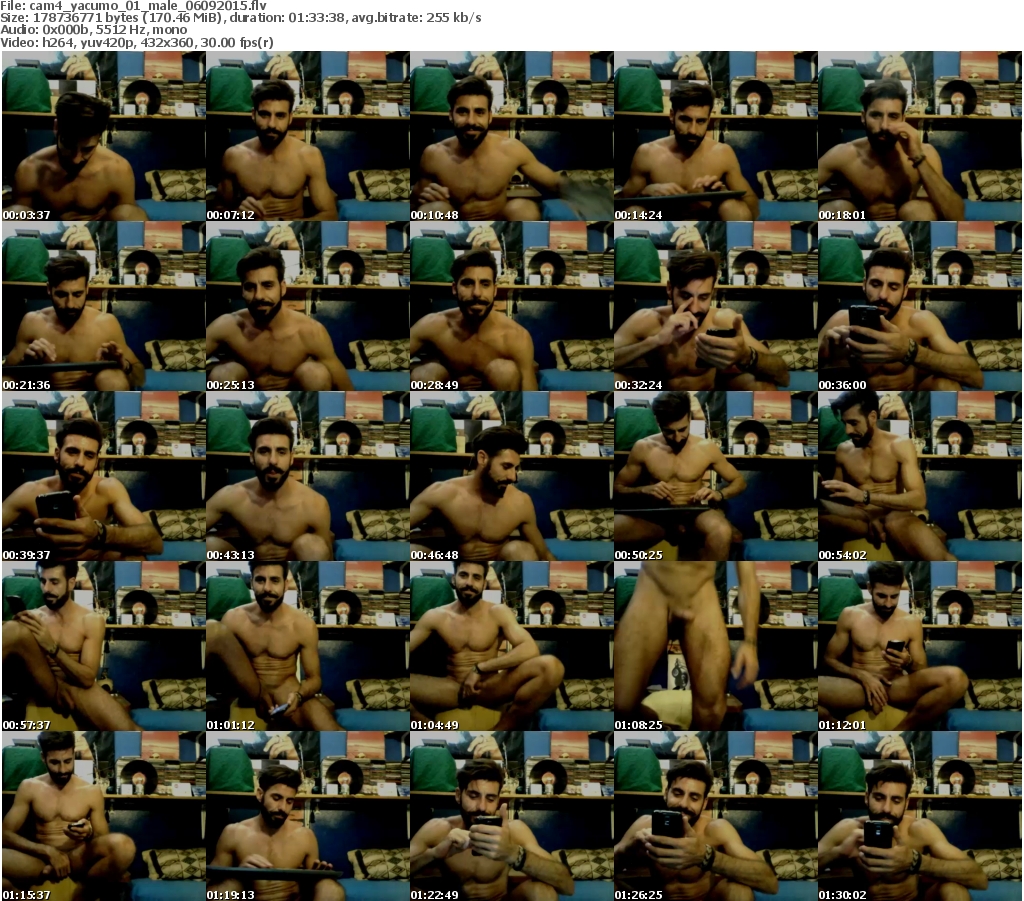Click the "Audio: 0x000b, 5512 Hz, mono" line

tap(93, 30)
